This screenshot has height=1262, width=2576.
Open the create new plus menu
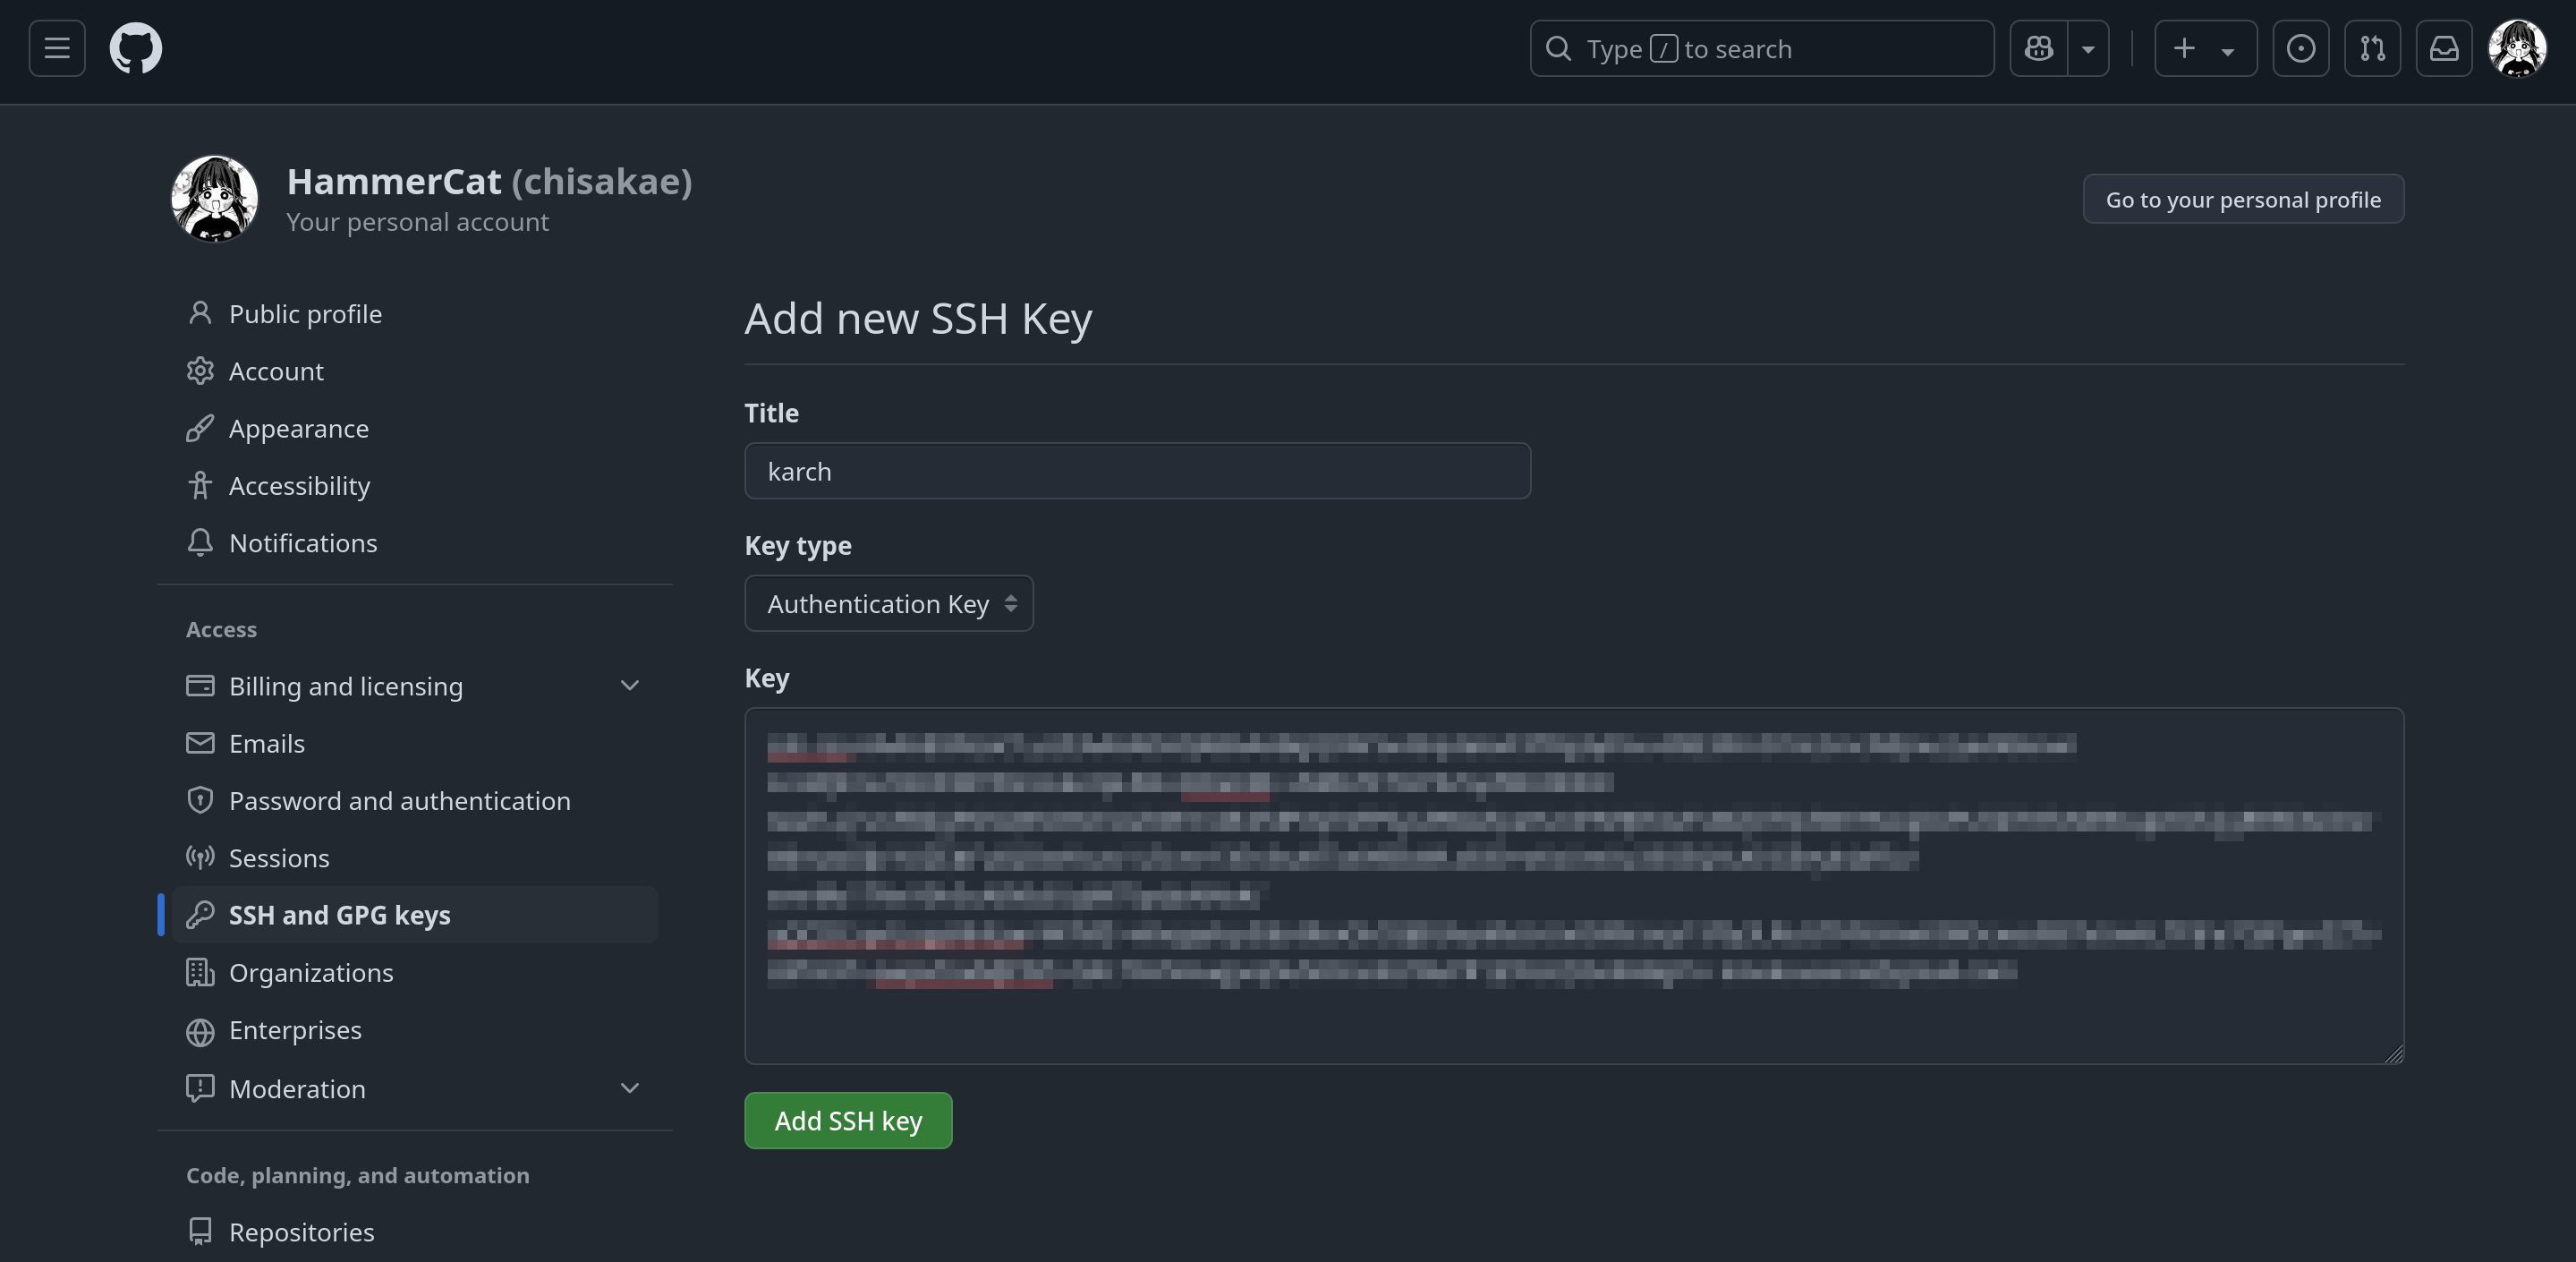pyautogui.click(x=2205, y=48)
